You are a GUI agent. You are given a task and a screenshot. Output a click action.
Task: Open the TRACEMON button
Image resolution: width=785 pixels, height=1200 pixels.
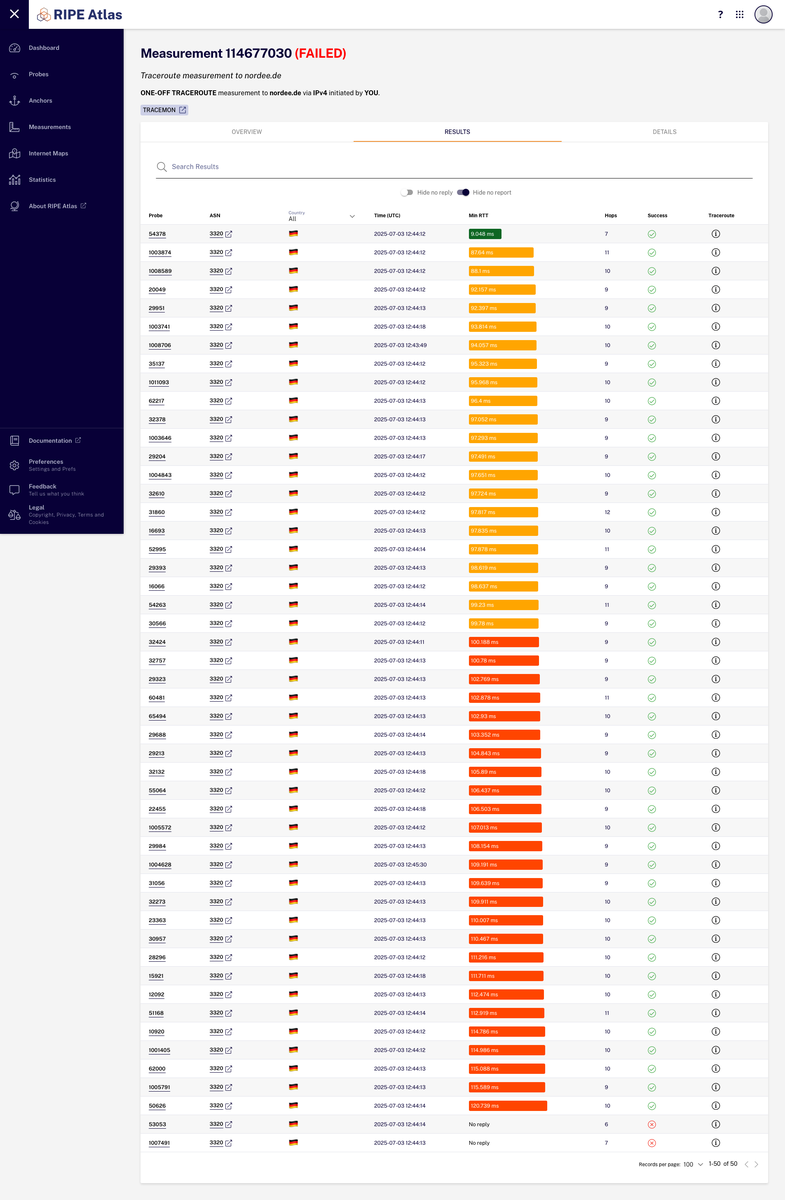(164, 110)
